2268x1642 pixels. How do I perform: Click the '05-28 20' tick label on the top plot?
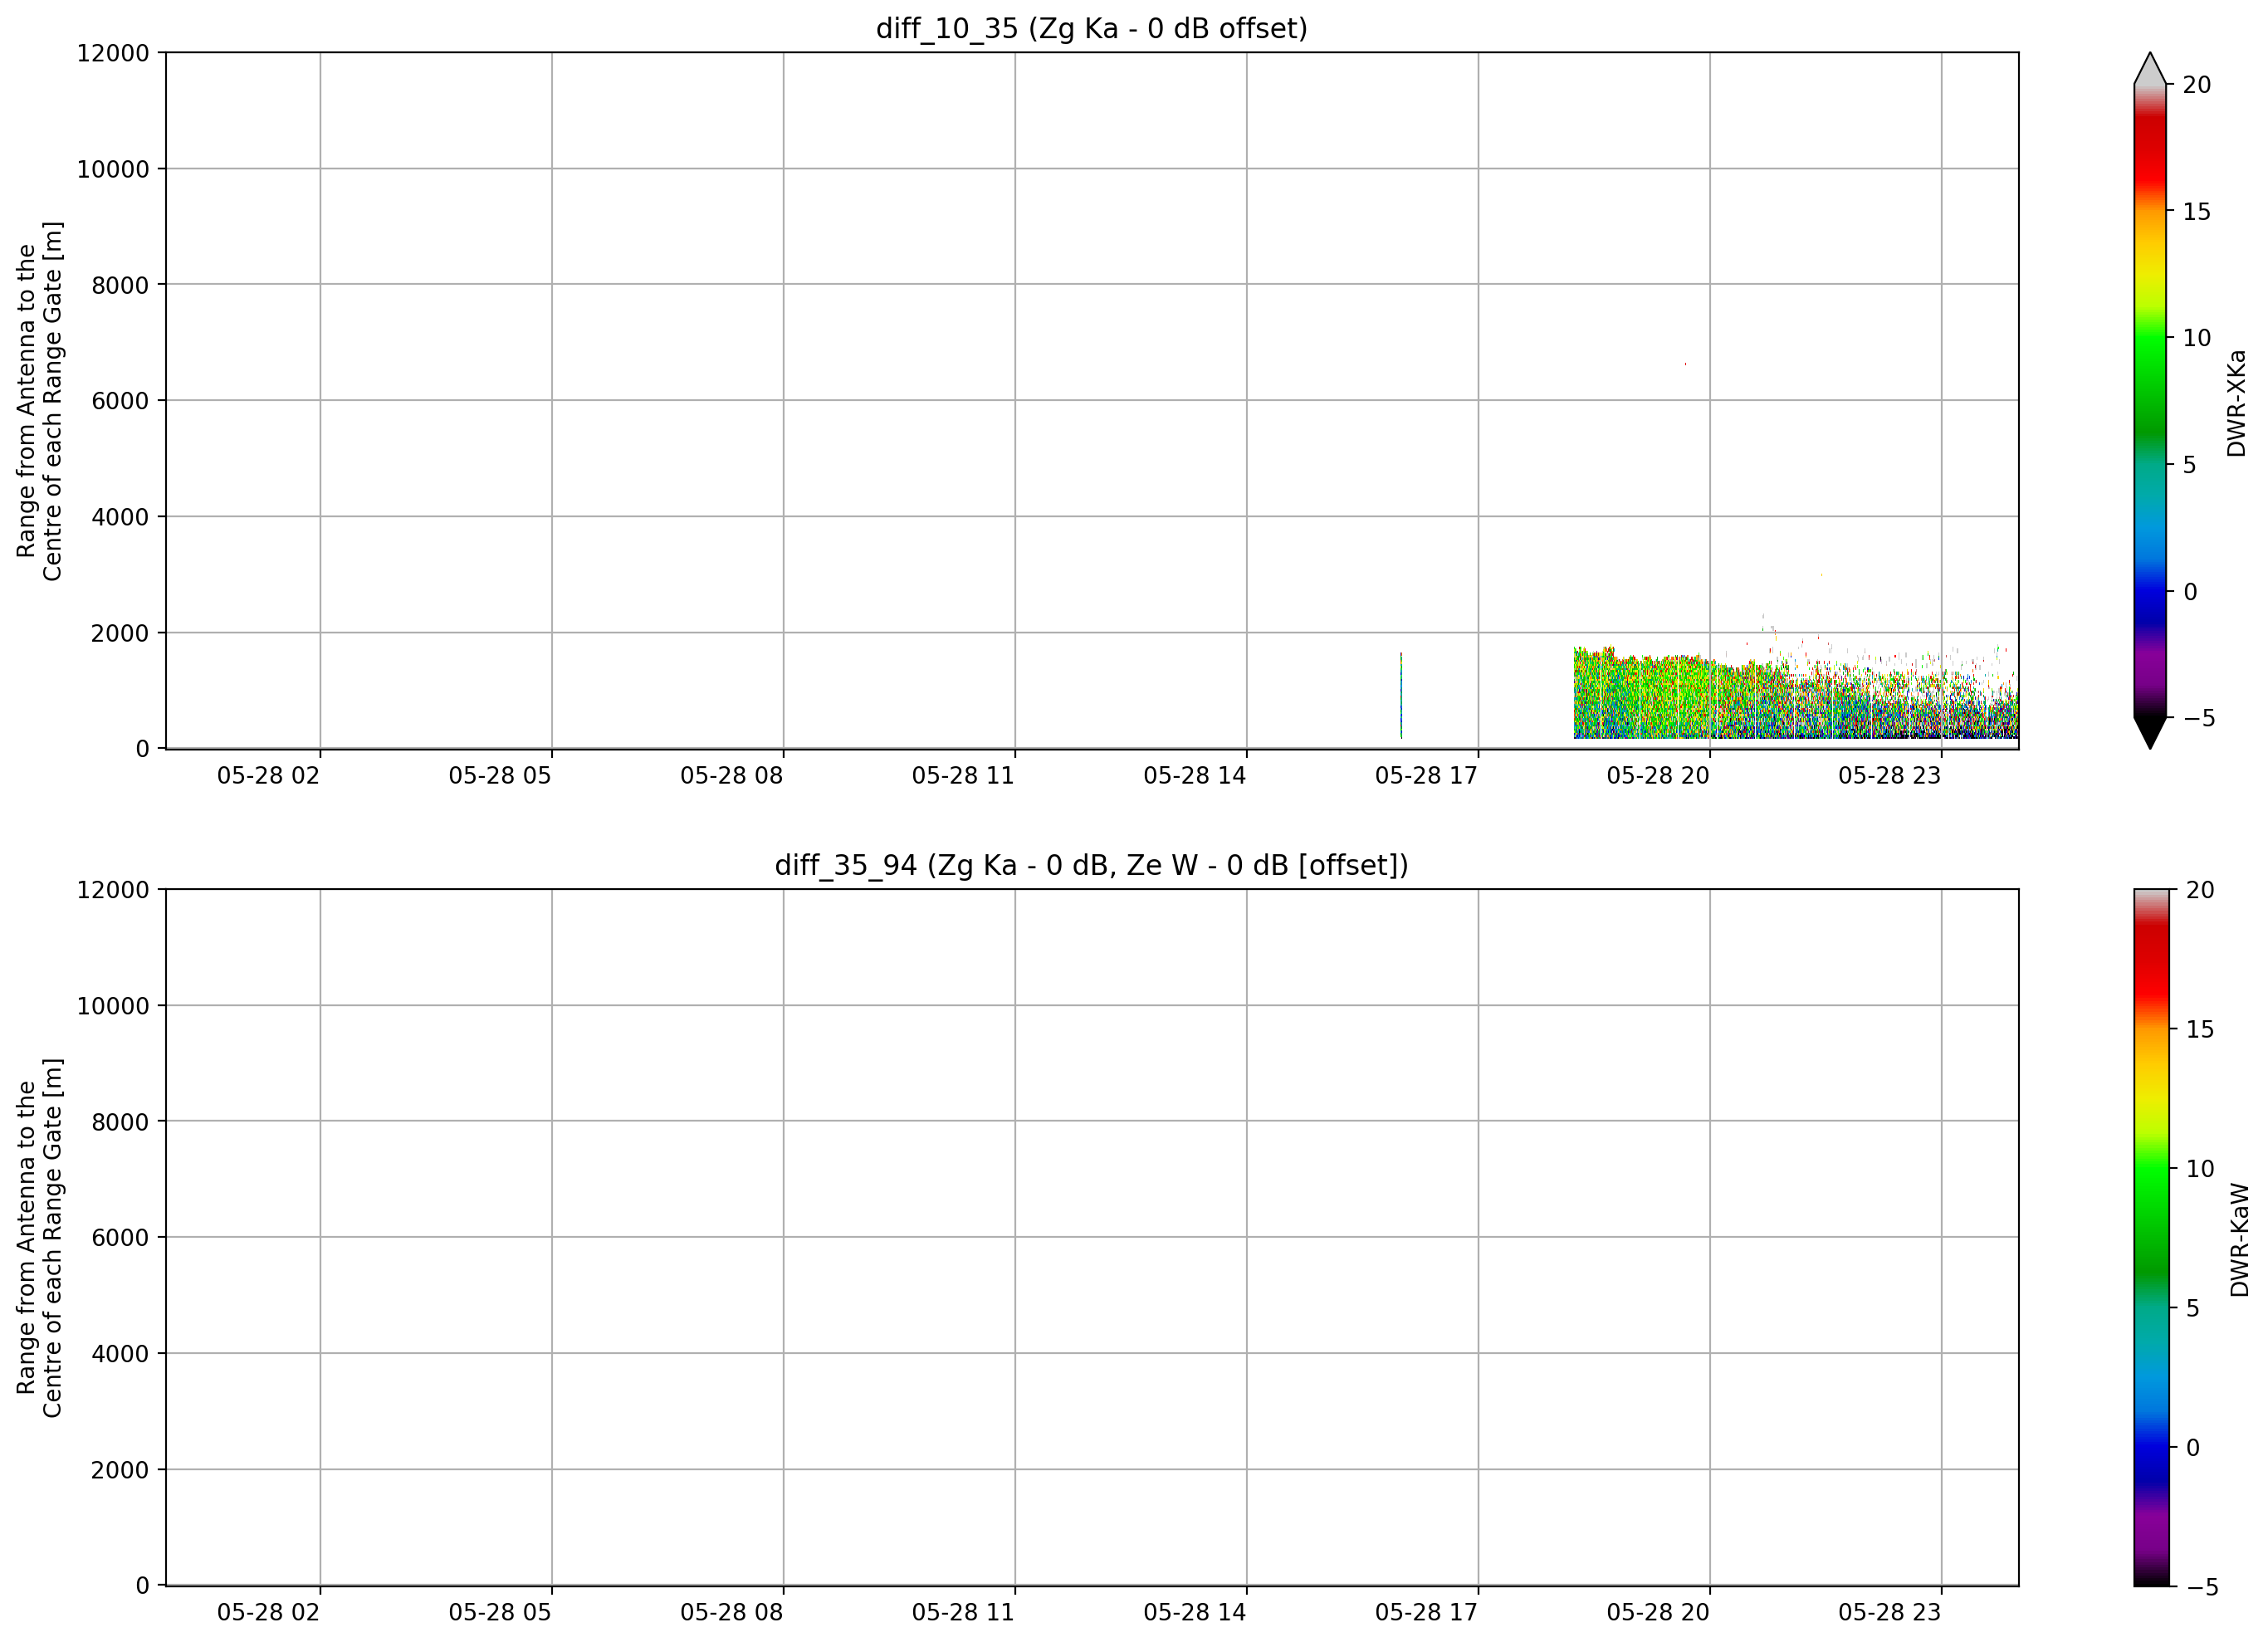point(1658,776)
